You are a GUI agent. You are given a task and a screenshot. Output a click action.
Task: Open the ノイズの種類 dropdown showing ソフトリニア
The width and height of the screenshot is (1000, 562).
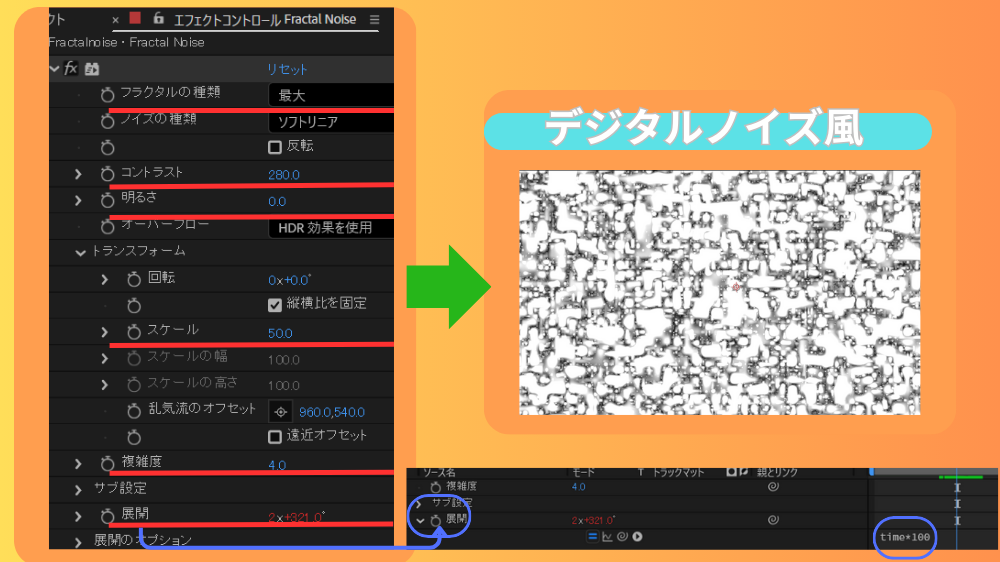click(x=330, y=122)
